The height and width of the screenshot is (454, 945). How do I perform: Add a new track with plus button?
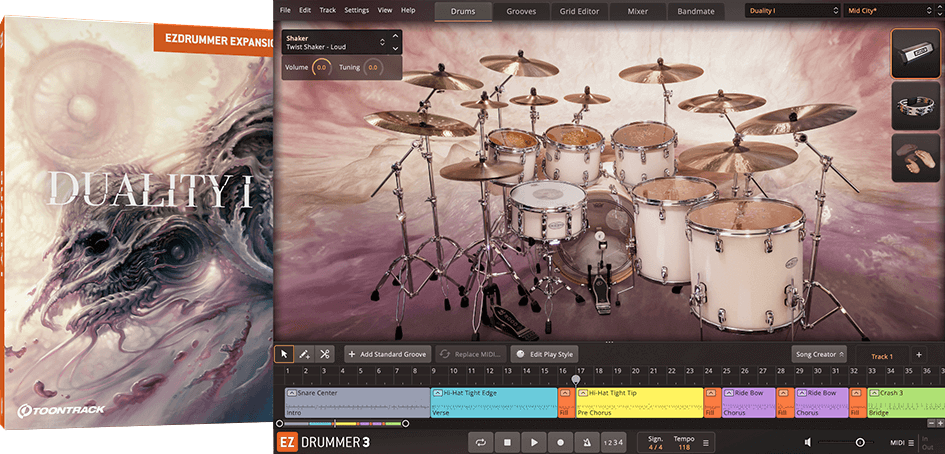point(919,355)
